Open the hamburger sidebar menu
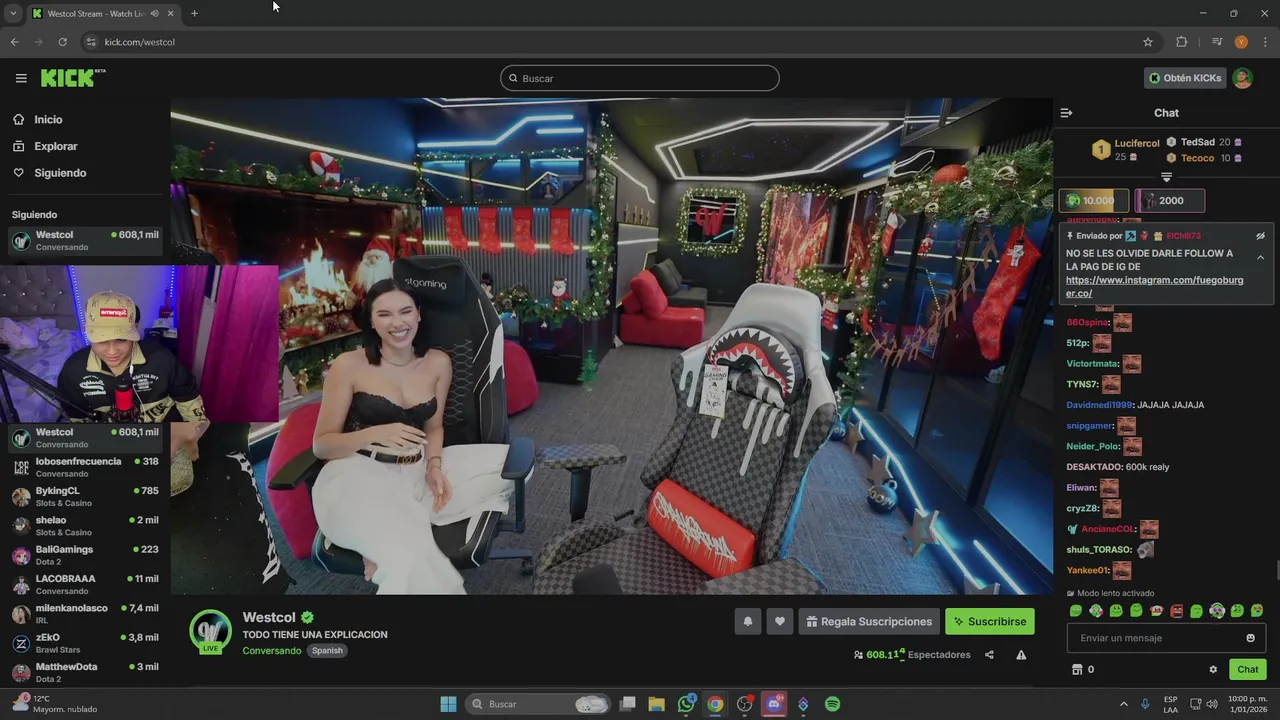This screenshot has width=1280, height=720. pyautogui.click(x=21, y=78)
